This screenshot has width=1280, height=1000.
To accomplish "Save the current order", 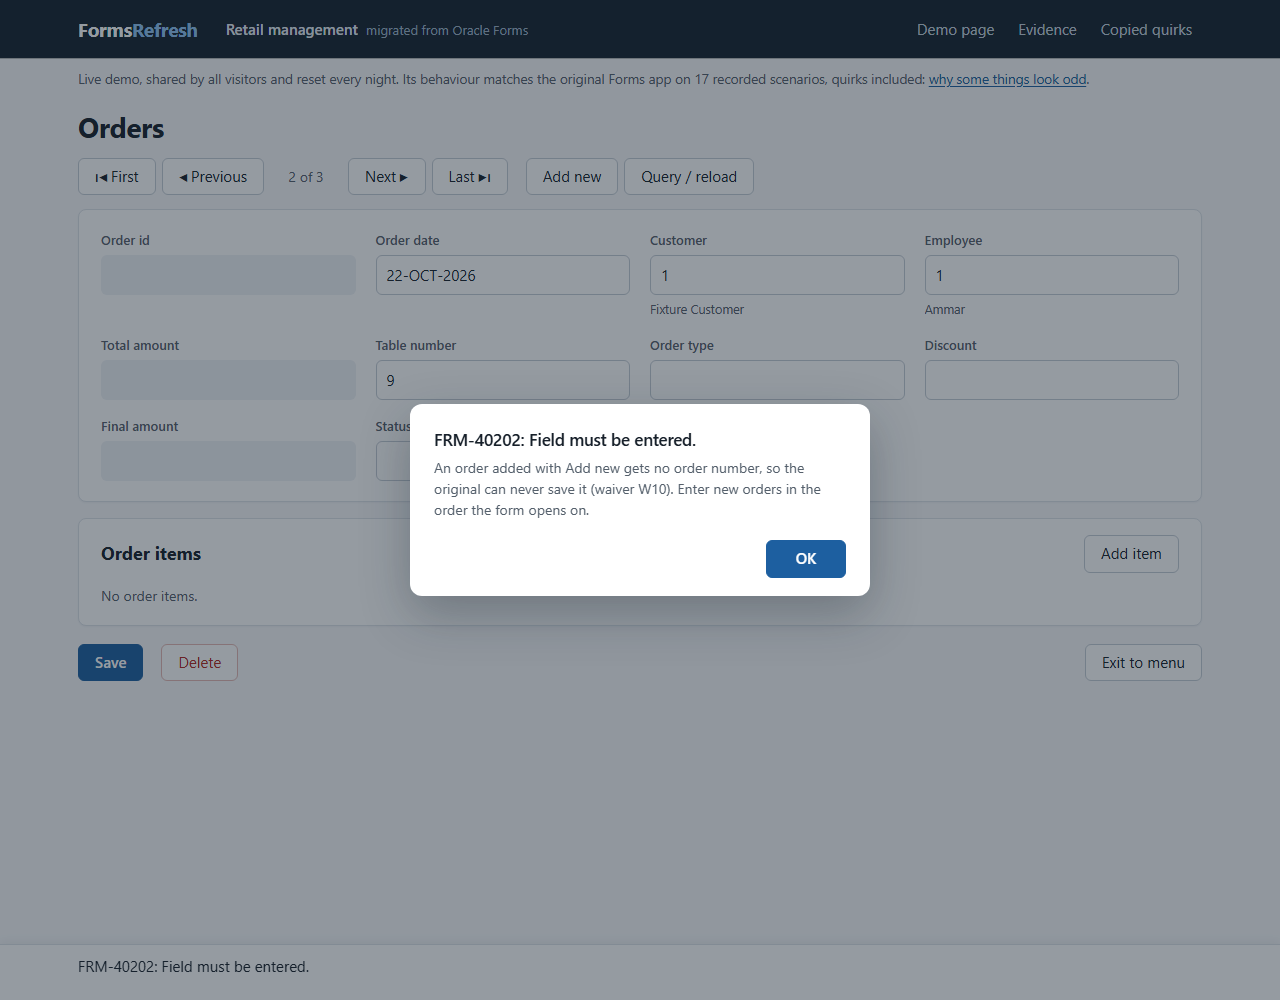I will 110,663.
